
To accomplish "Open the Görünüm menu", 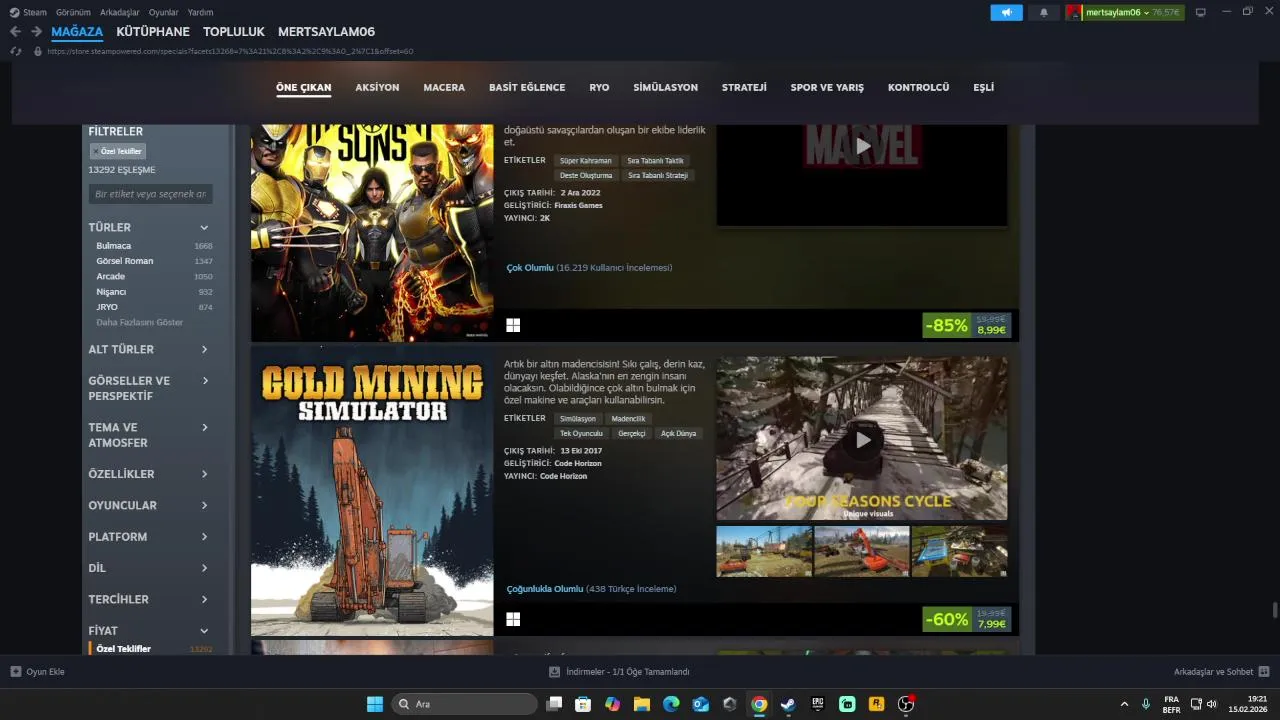I will pos(73,12).
